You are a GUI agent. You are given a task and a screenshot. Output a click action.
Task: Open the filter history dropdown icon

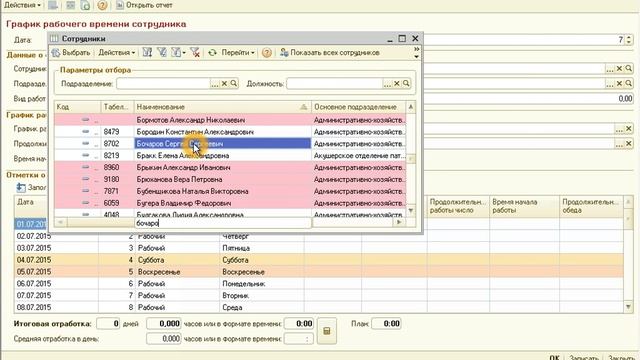[x=178, y=53]
